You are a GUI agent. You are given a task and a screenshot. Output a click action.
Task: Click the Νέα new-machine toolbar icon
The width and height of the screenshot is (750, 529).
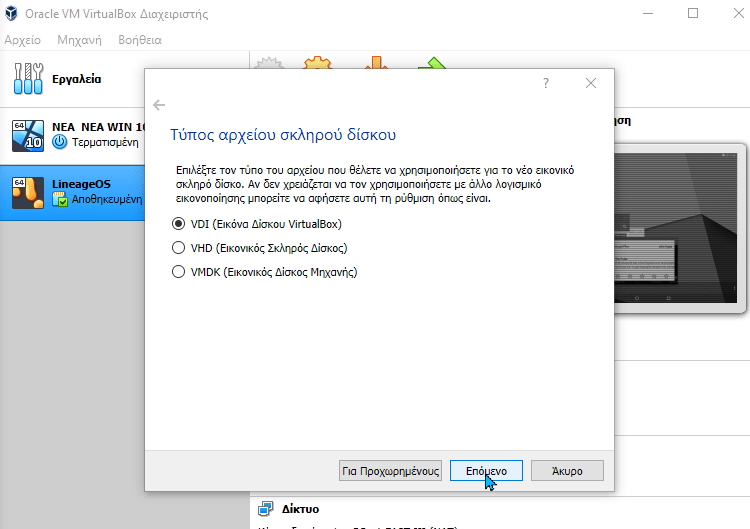[x=269, y=63]
